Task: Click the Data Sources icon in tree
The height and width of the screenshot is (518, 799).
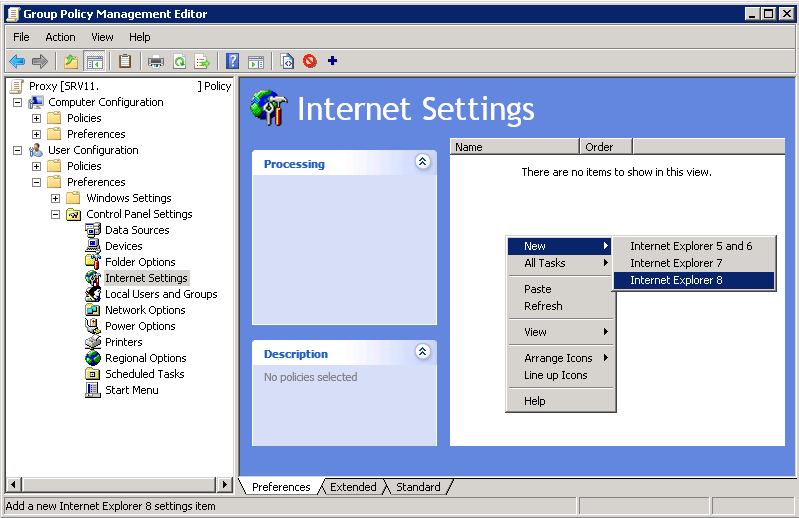Action: pyautogui.click(x=93, y=230)
